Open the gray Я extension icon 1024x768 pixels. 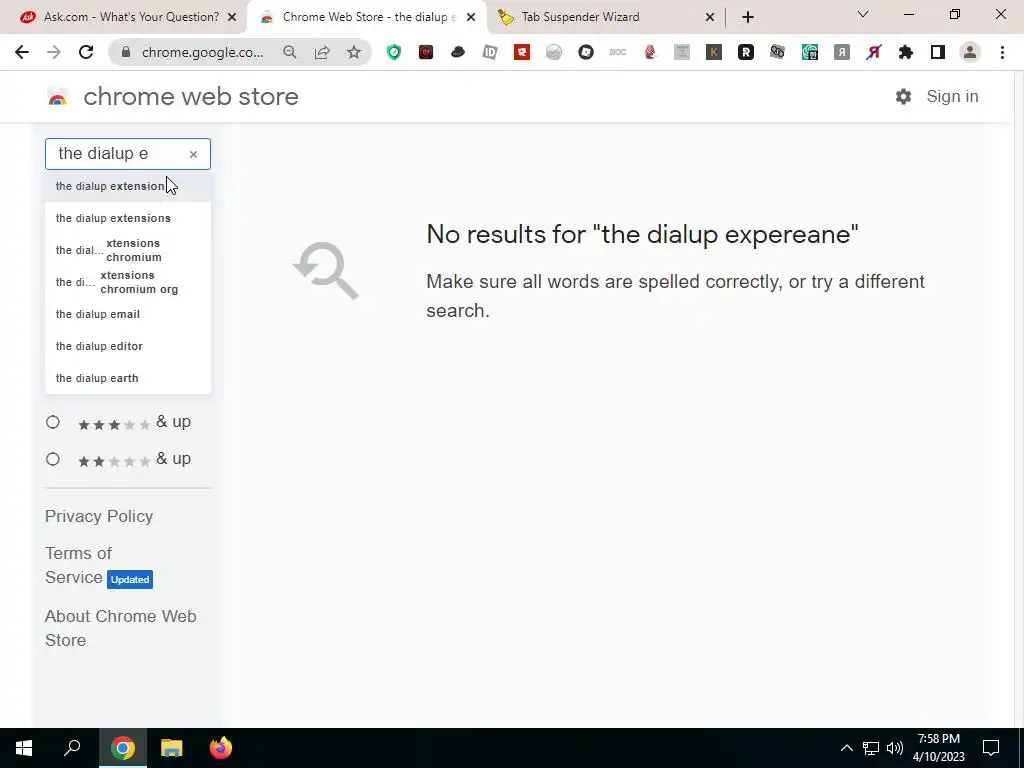point(842,52)
